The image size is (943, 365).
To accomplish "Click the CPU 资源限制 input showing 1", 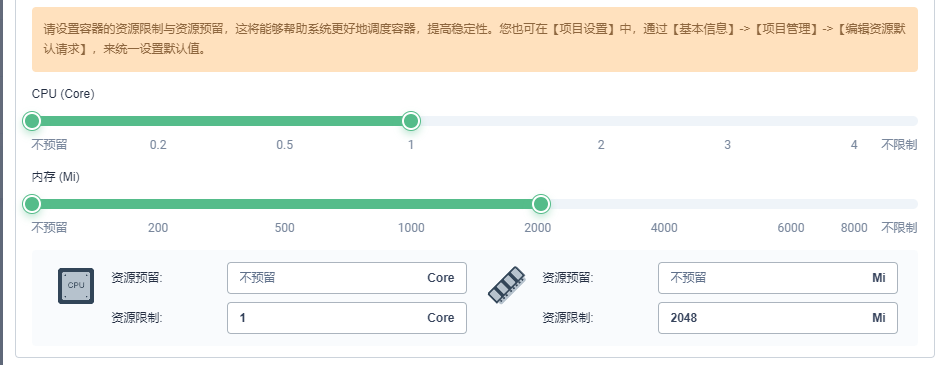I will pos(346,317).
